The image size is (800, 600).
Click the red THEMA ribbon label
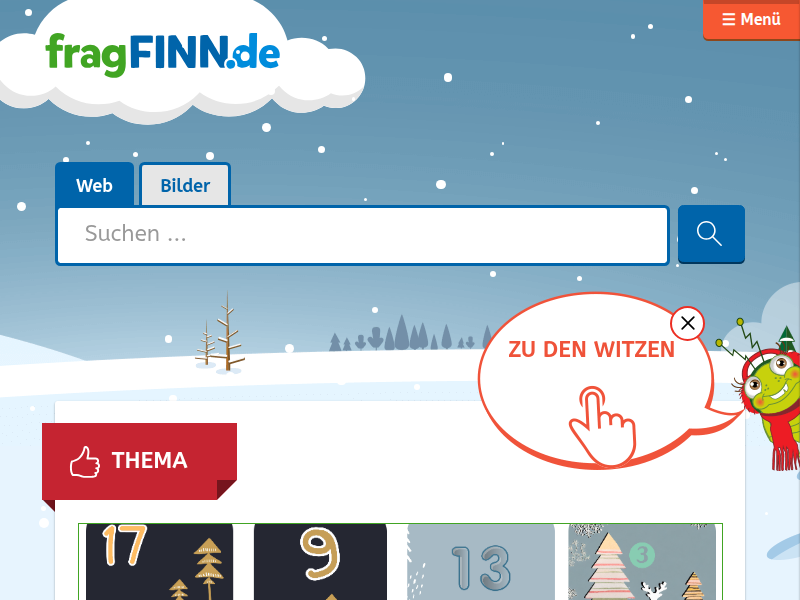point(139,461)
